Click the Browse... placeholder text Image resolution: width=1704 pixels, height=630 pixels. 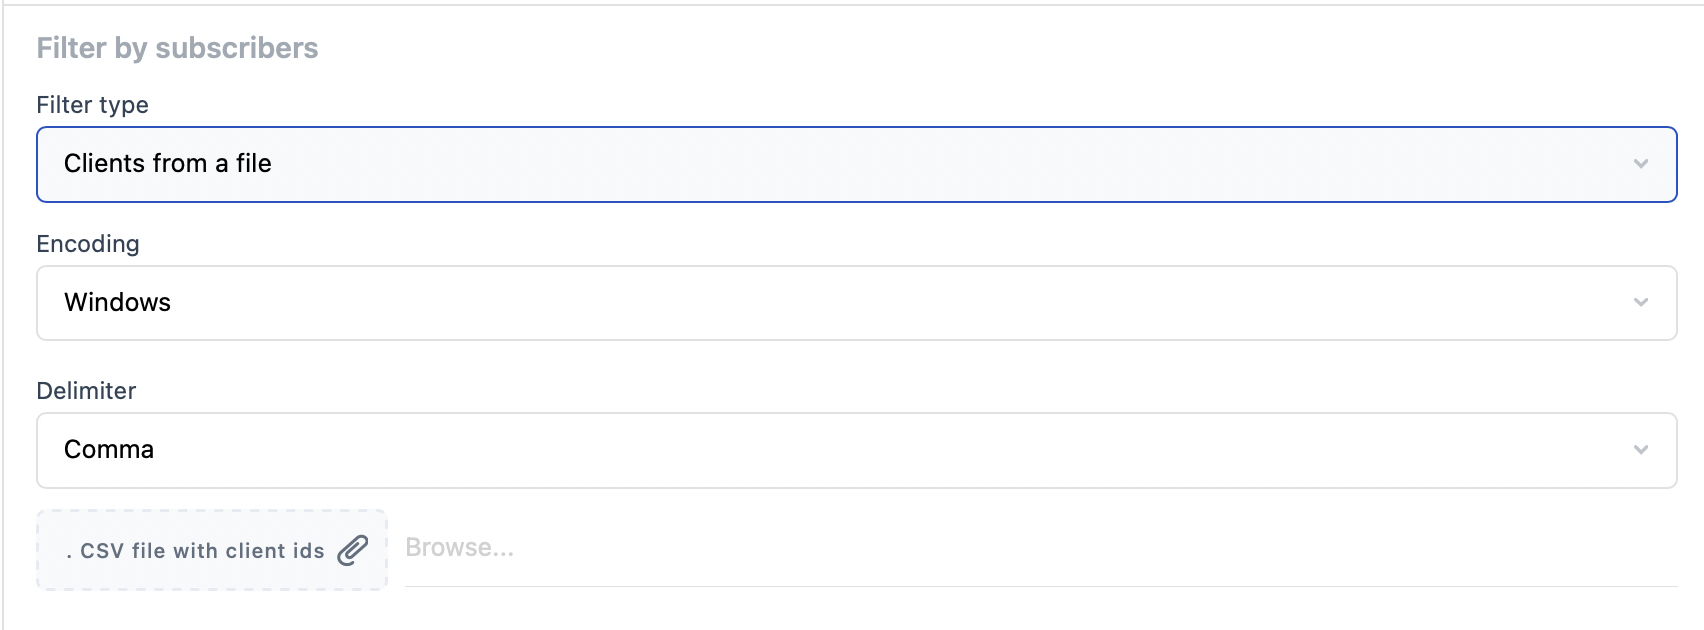coord(459,548)
